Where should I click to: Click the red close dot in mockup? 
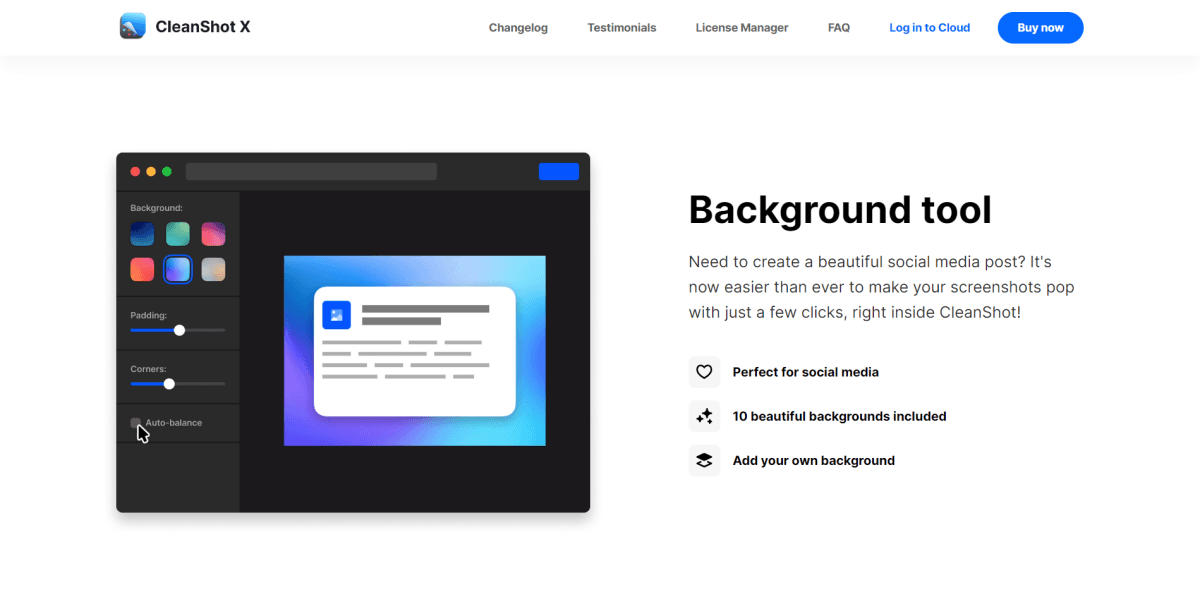[135, 172]
